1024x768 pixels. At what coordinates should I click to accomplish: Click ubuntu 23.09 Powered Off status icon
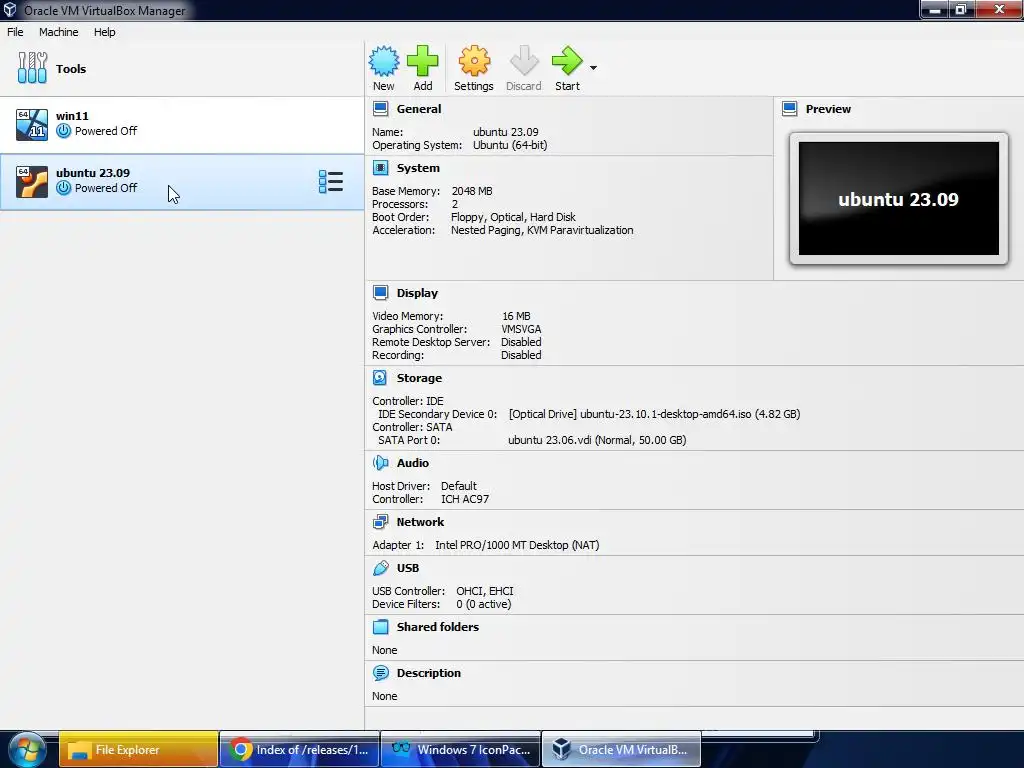tap(63, 187)
